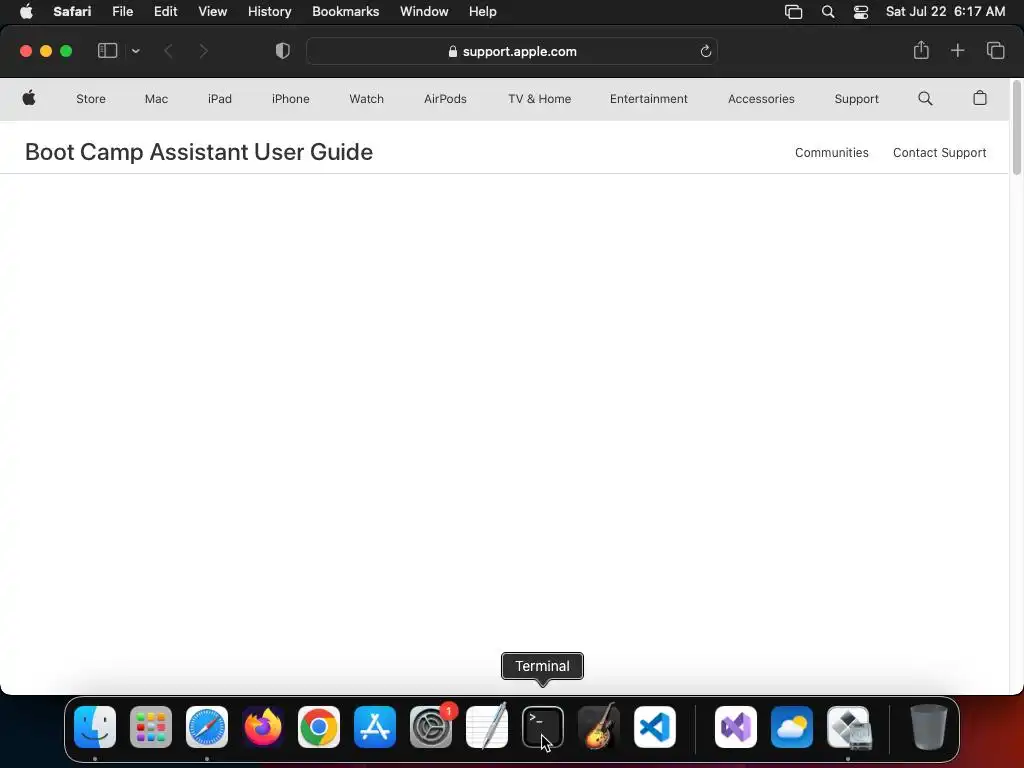This screenshot has width=1024, height=768.
Task: Launch GarageBand from the Dock
Action: (x=599, y=726)
